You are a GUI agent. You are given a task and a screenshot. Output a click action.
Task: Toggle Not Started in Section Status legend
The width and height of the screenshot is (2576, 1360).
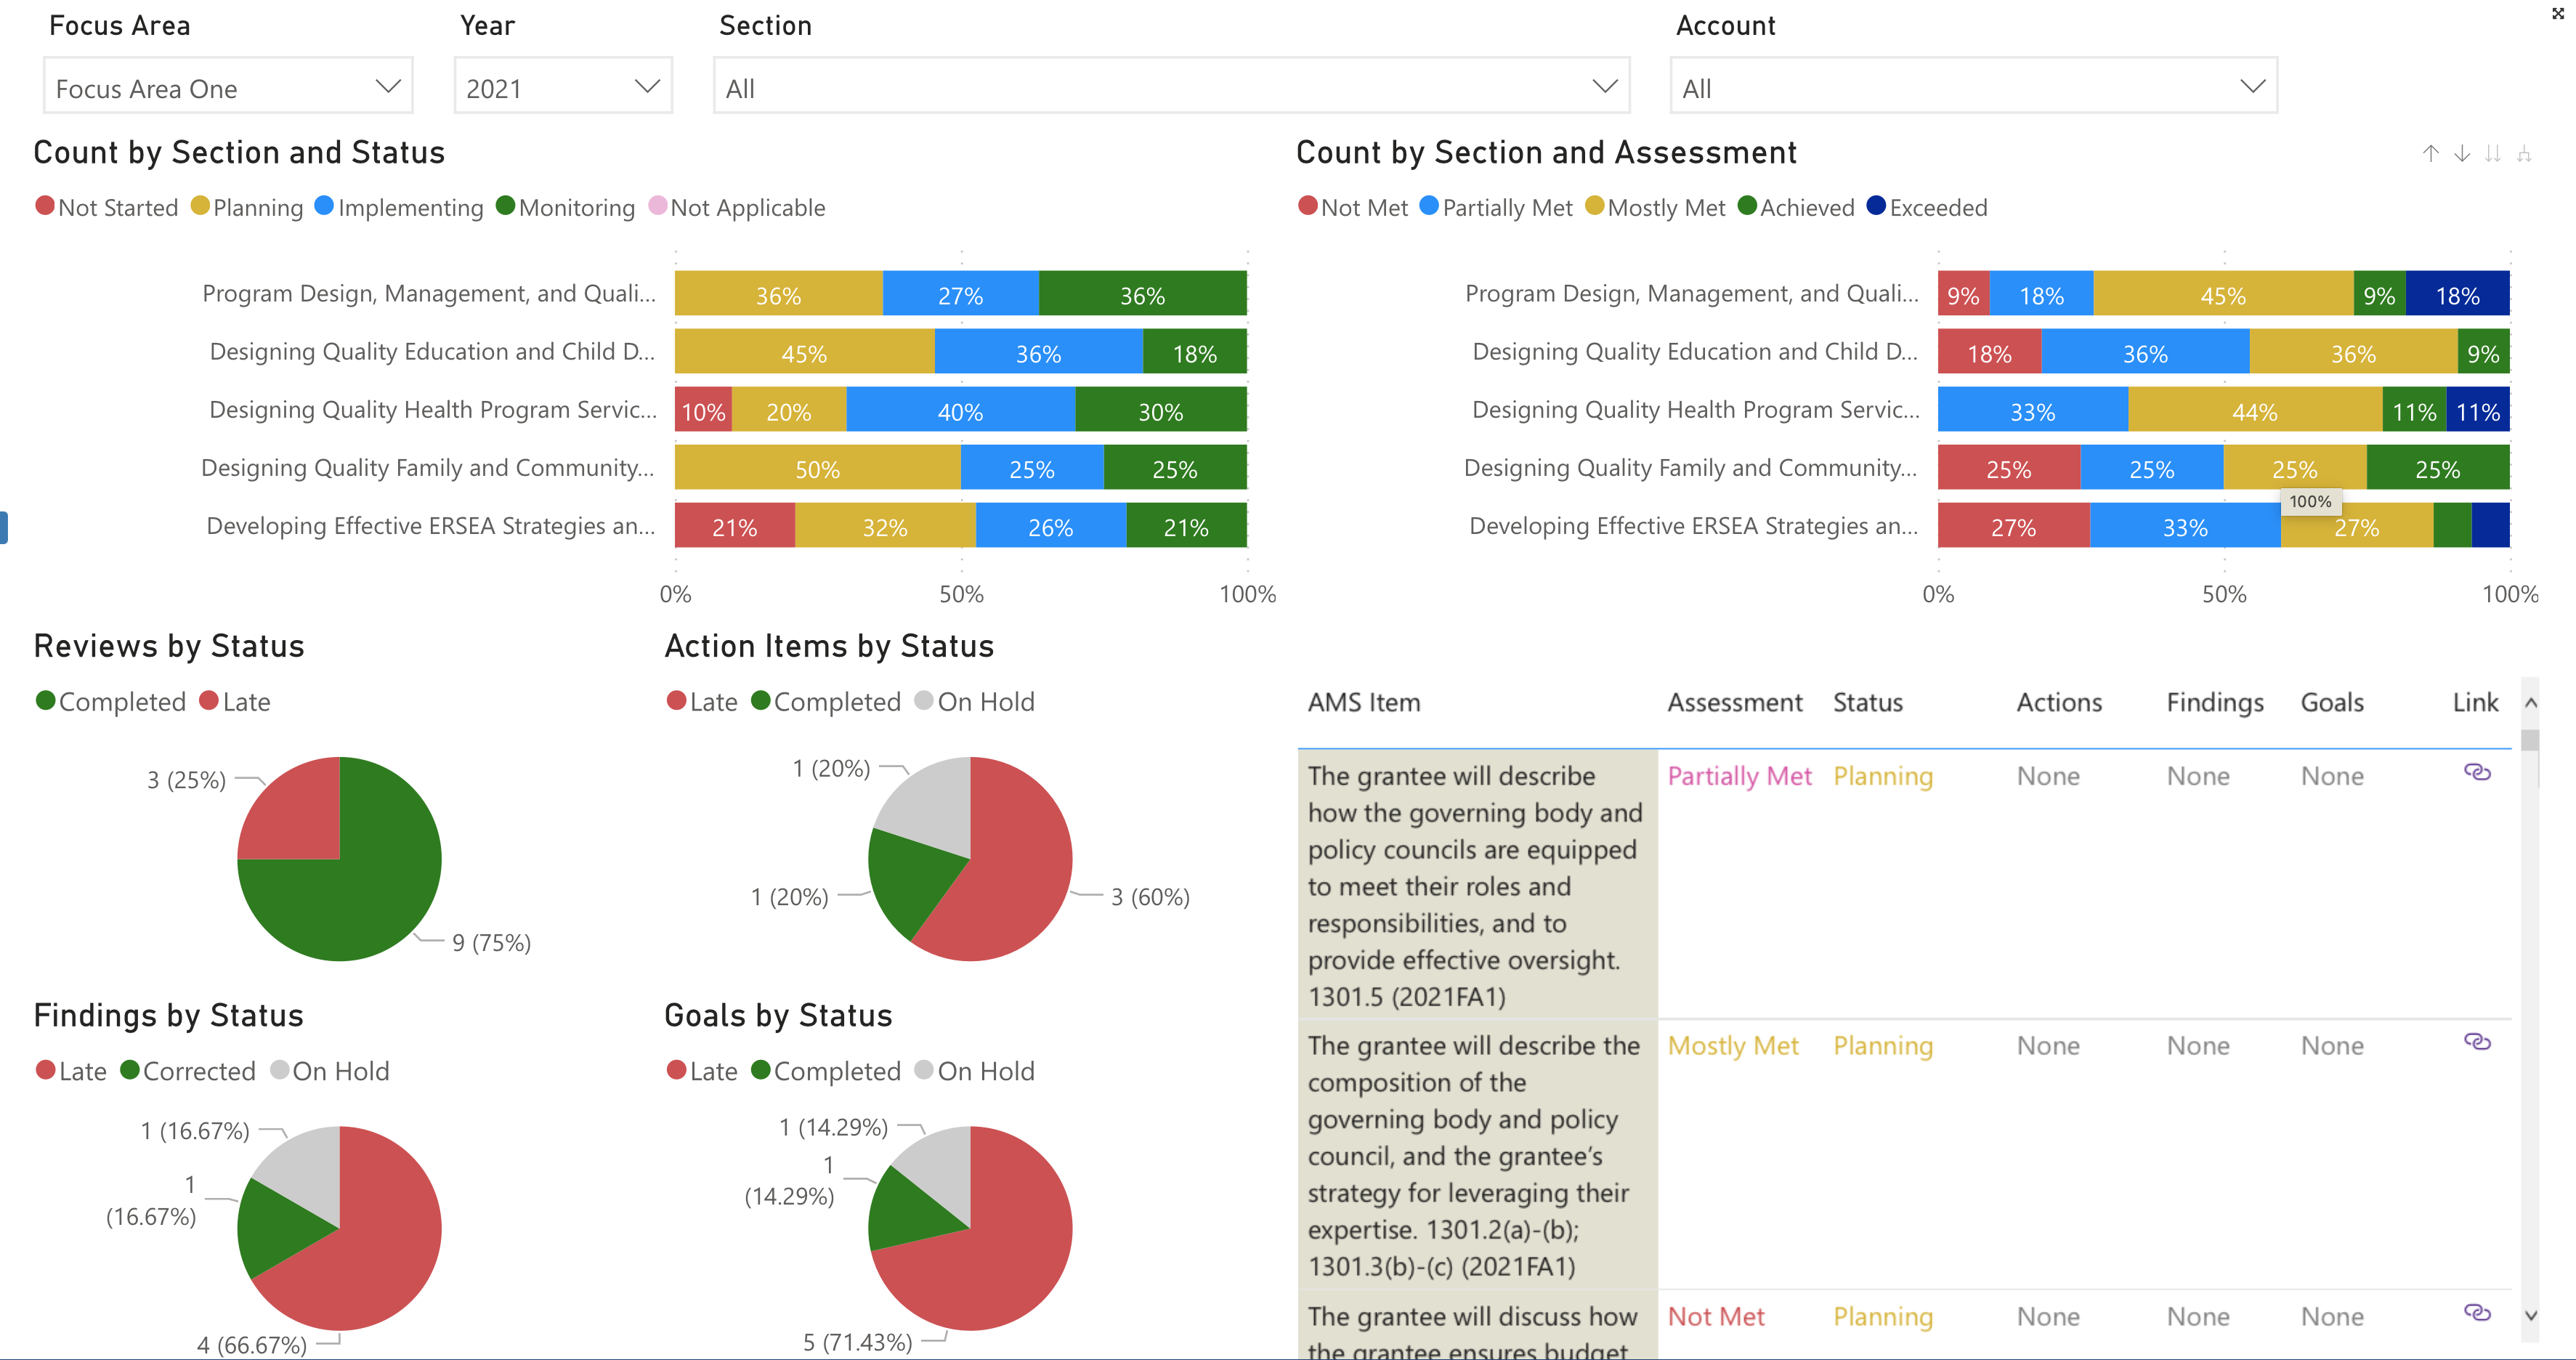[x=107, y=207]
